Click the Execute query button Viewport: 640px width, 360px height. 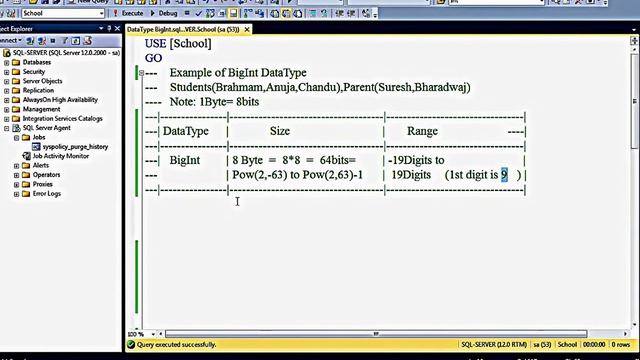(128, 13)
